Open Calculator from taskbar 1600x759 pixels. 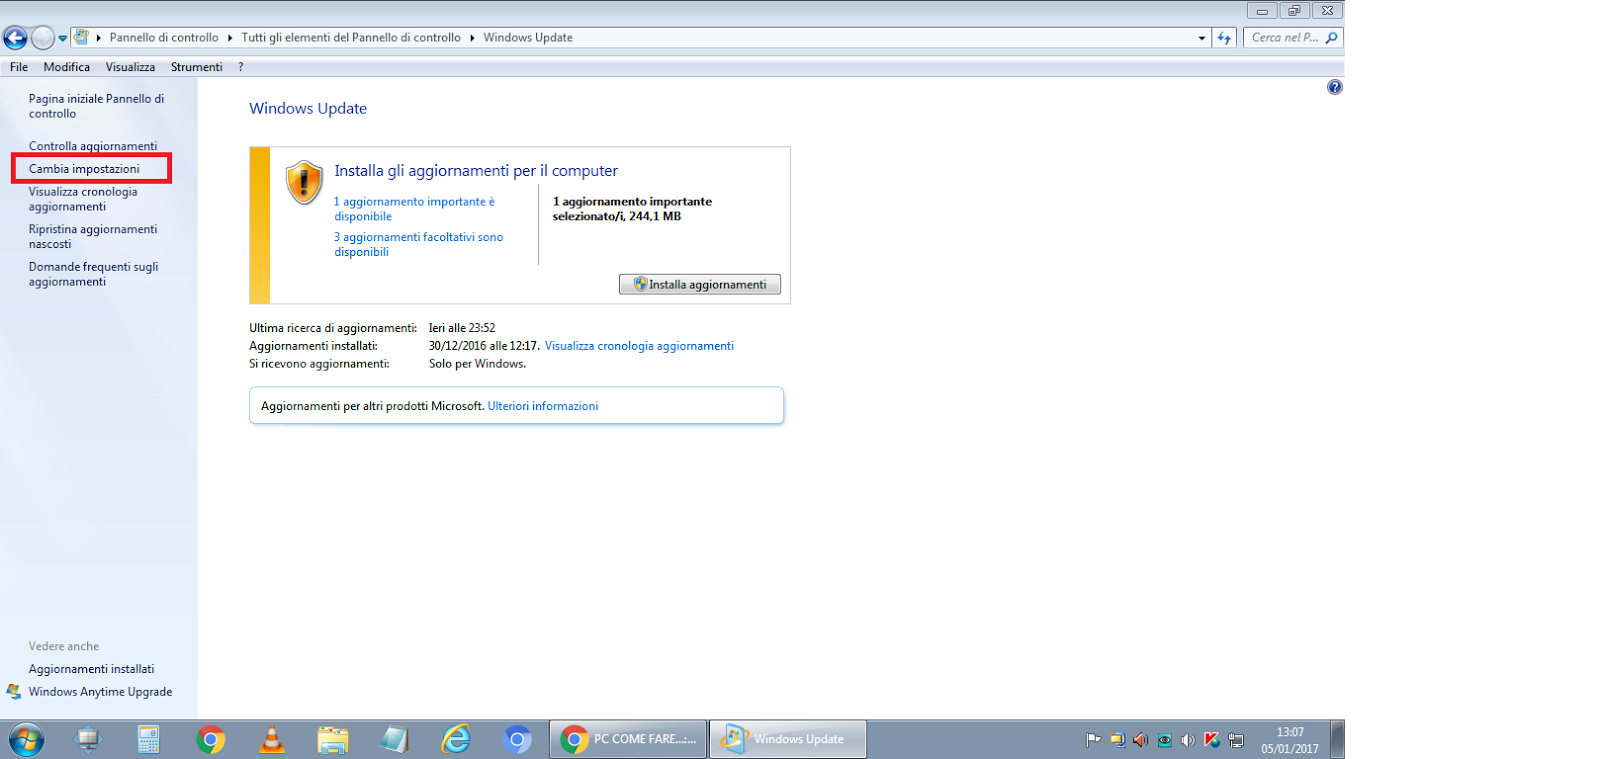[x=149, y=740]
